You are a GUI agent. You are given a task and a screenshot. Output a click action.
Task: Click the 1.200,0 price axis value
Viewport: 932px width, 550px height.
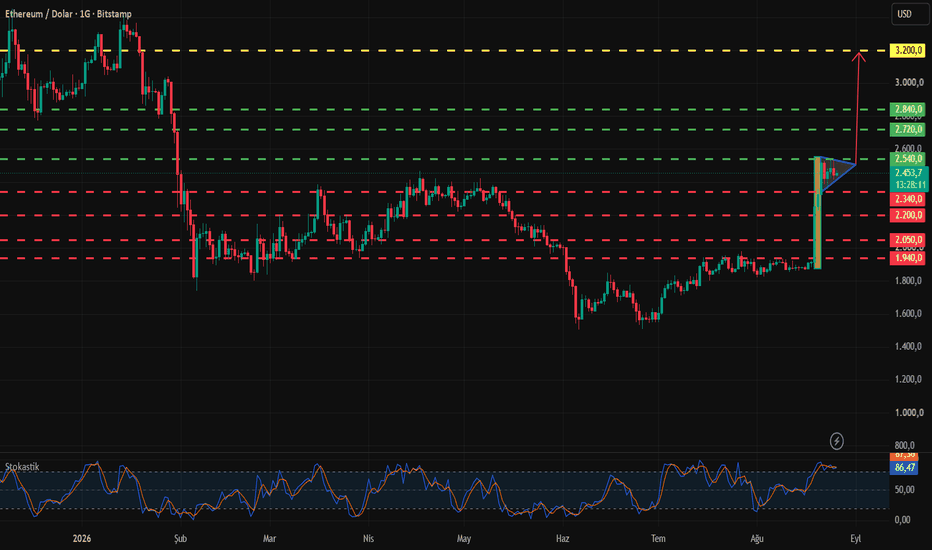[x=909, y=379]
